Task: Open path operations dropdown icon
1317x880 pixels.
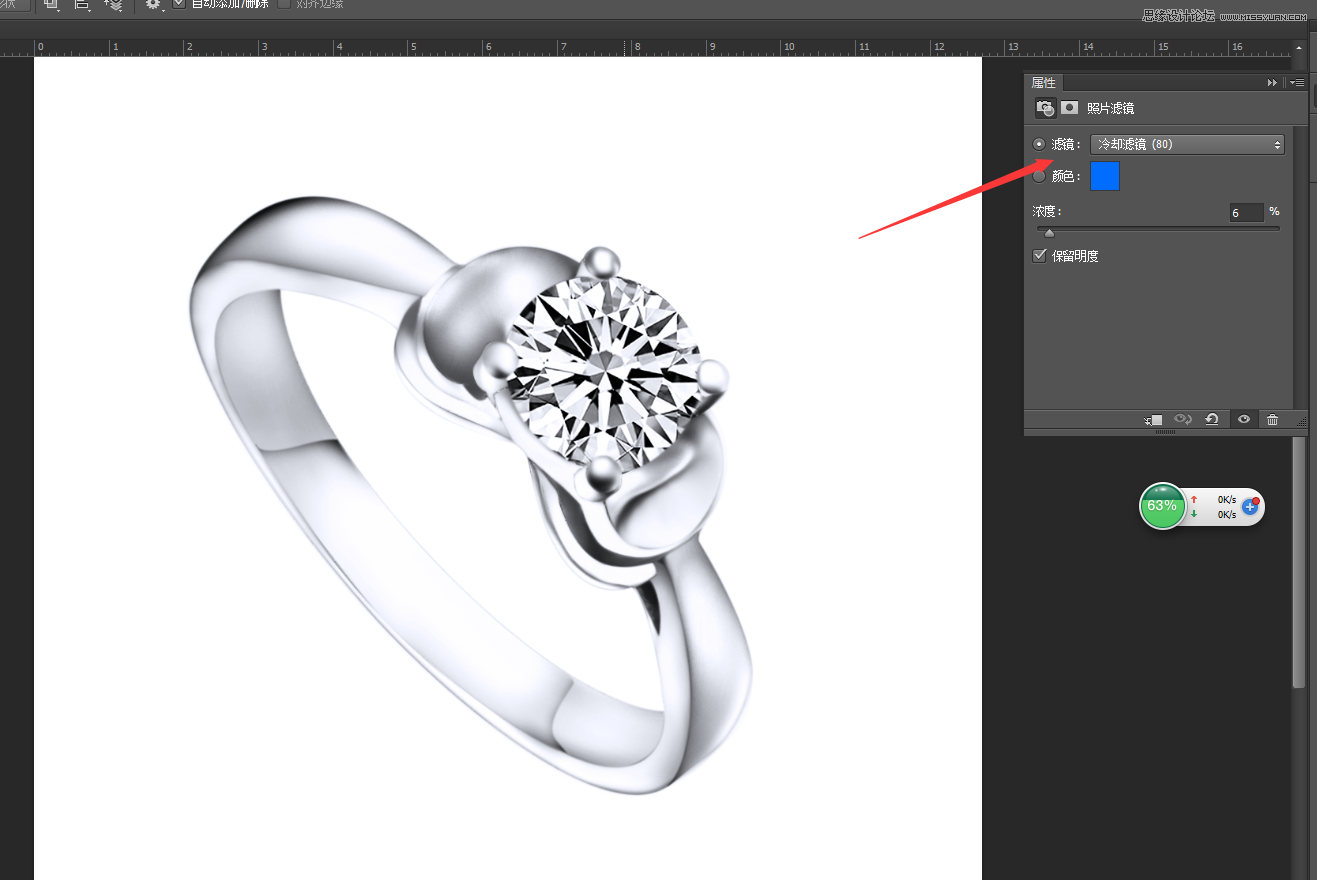Action: coord(53,4)
